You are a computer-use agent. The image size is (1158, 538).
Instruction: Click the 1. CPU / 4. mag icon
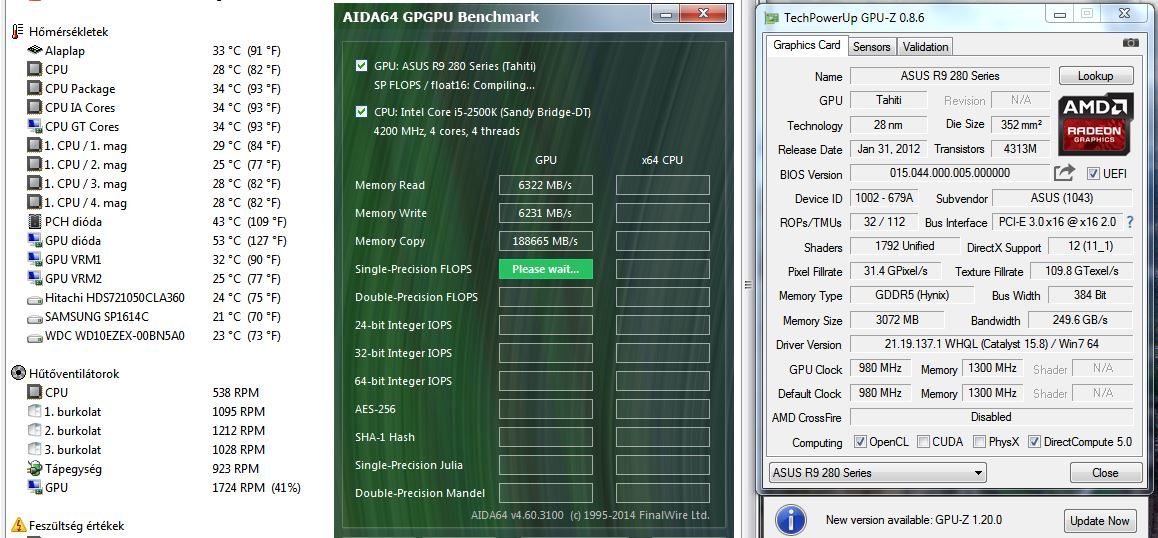[x=35, y=202]
